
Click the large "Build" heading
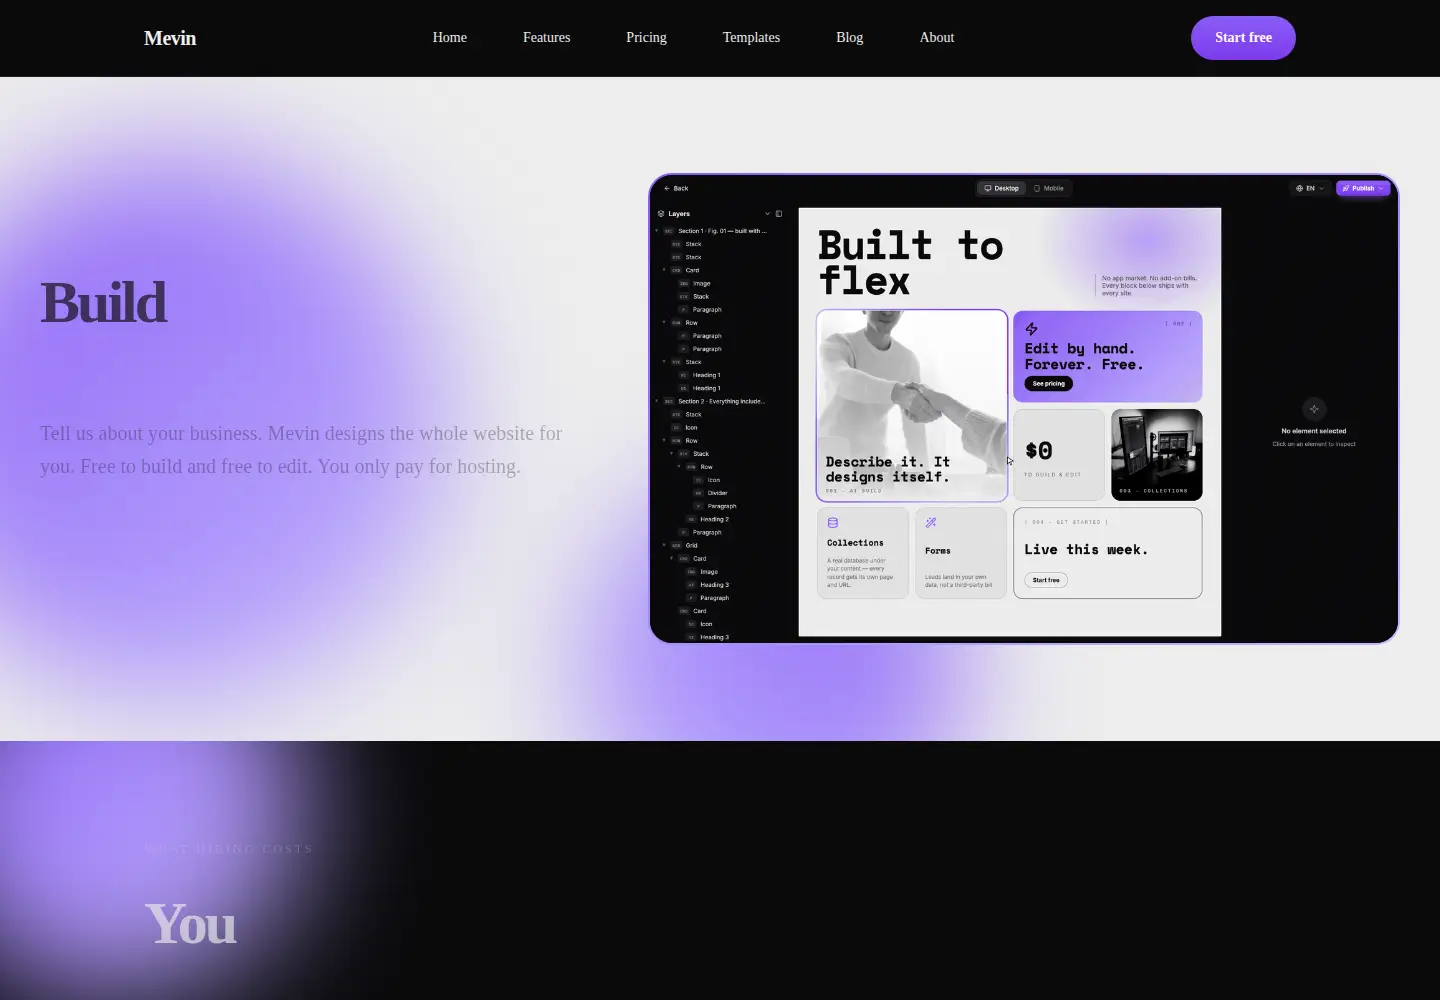pos(103,303)
